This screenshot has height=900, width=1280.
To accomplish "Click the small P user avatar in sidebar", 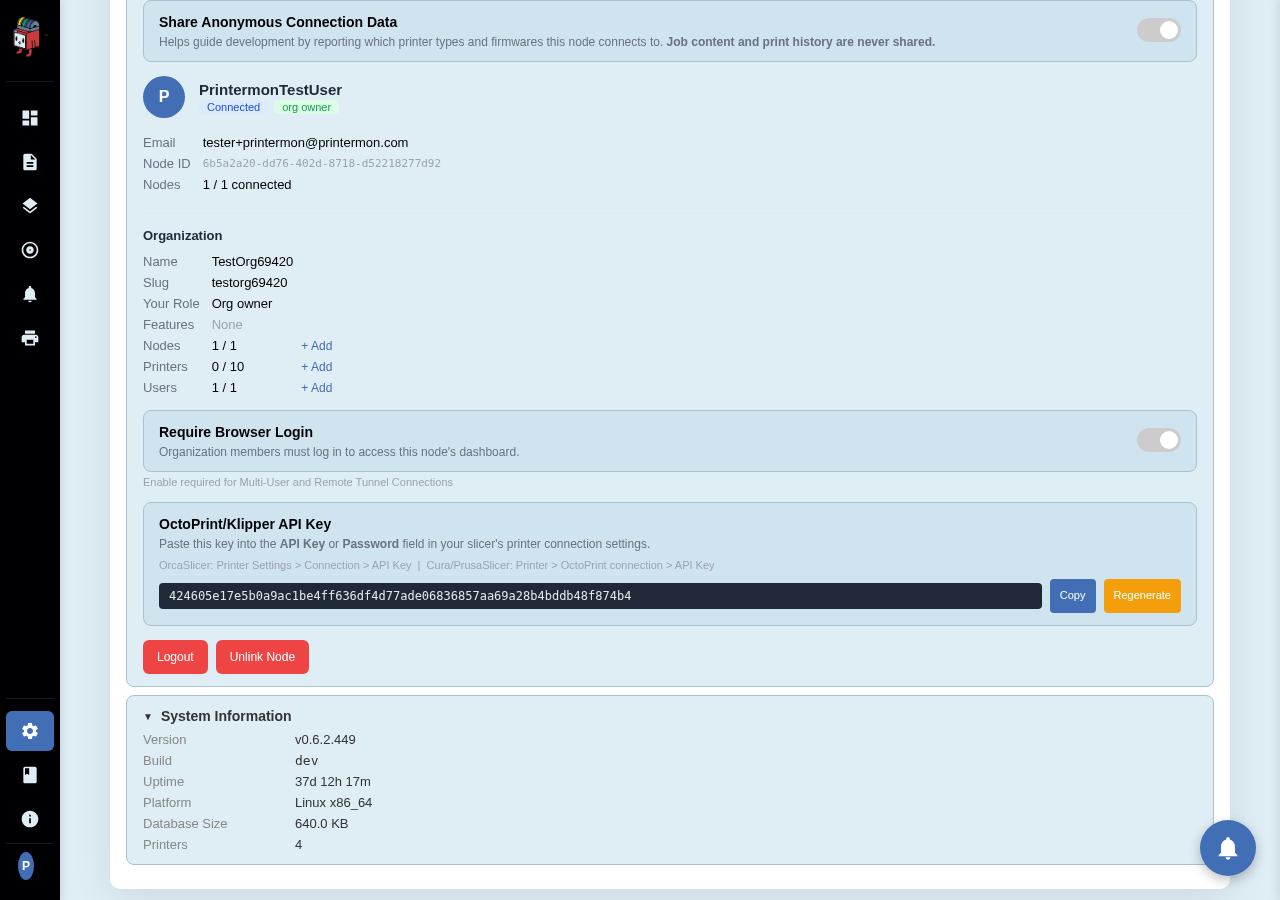I will tap(26, 866).
